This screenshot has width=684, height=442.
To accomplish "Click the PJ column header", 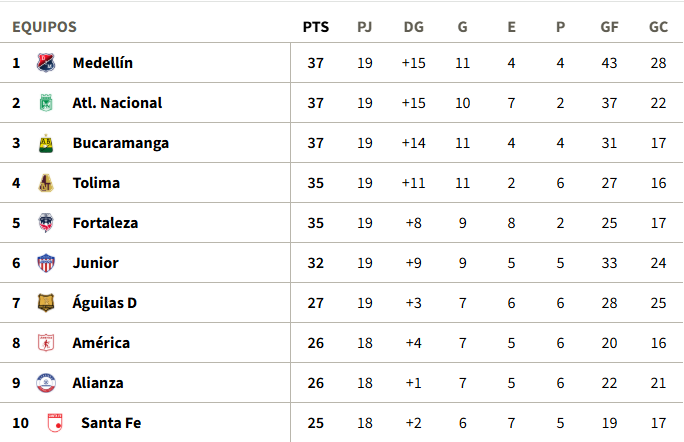I will tap(365, 27).
